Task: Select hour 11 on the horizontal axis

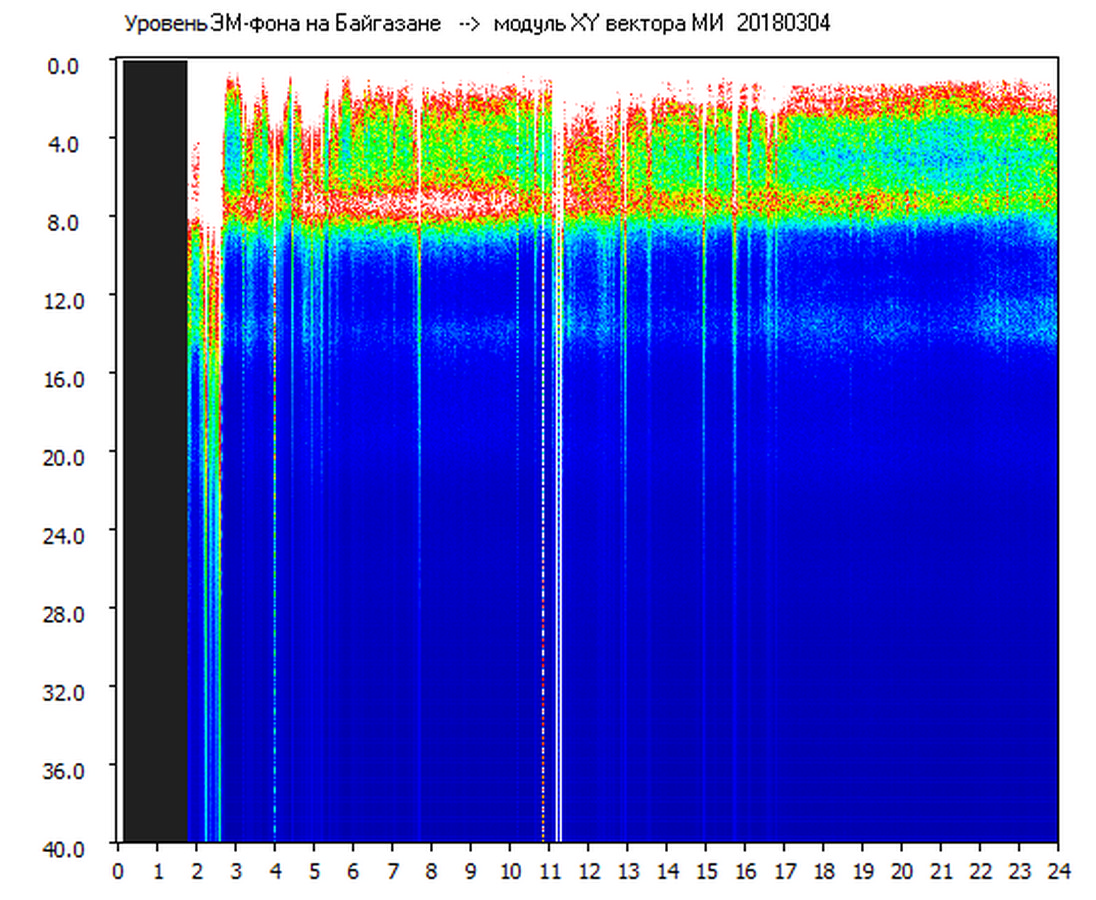Action: [x=549, y=871]
